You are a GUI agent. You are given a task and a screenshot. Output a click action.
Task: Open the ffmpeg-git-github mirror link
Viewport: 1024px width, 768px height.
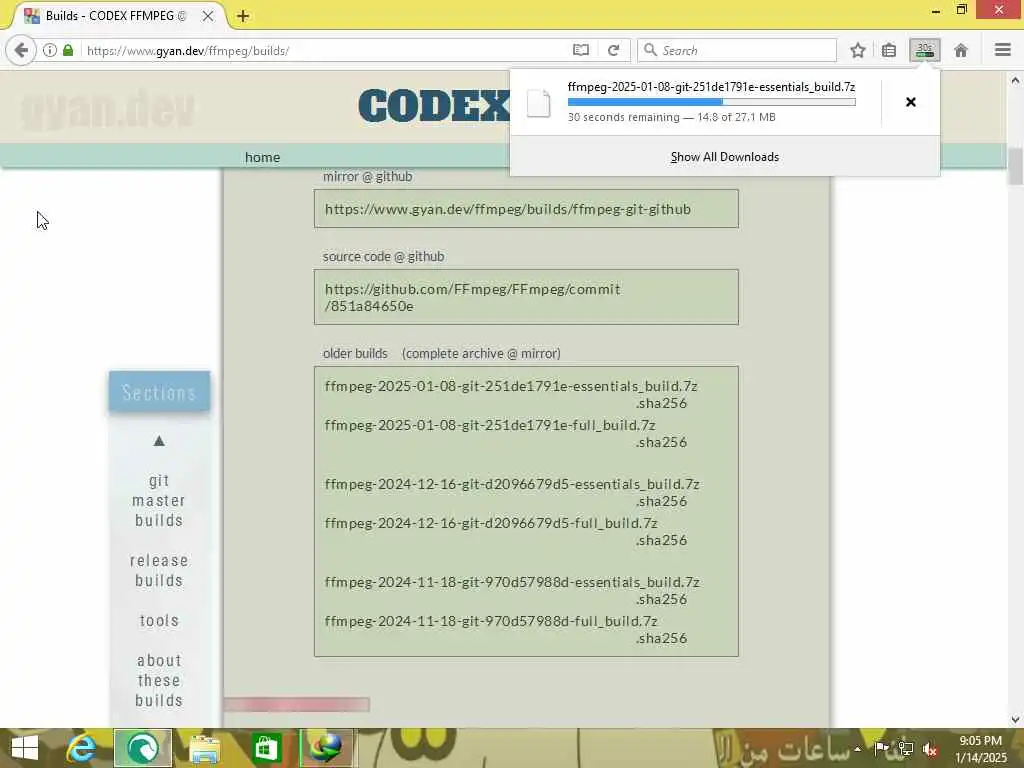click(507, 209)
